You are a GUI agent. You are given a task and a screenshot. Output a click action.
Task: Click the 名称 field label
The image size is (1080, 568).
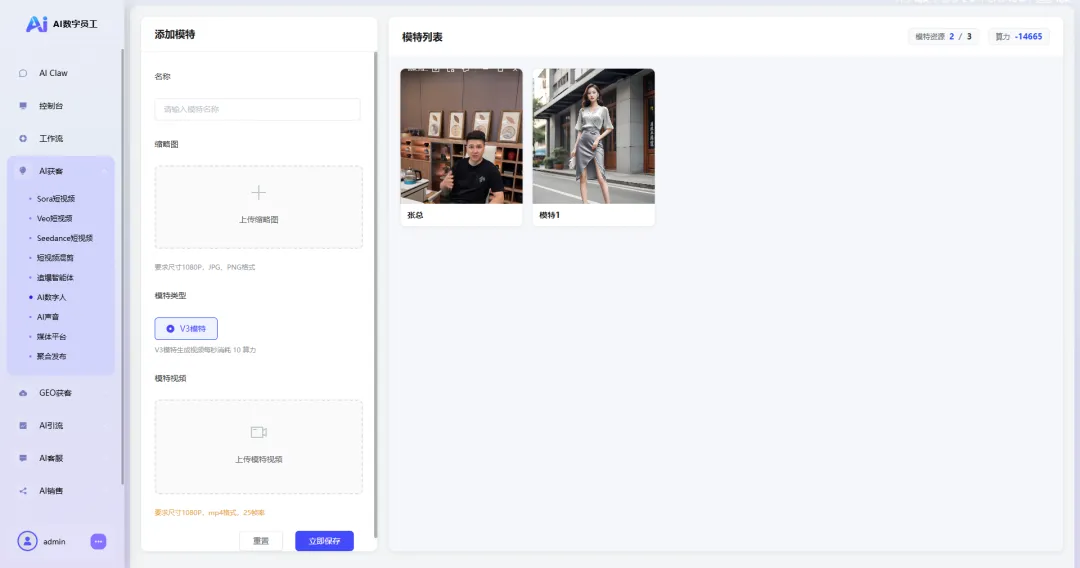pyautogui.click(x=163, y=76)
